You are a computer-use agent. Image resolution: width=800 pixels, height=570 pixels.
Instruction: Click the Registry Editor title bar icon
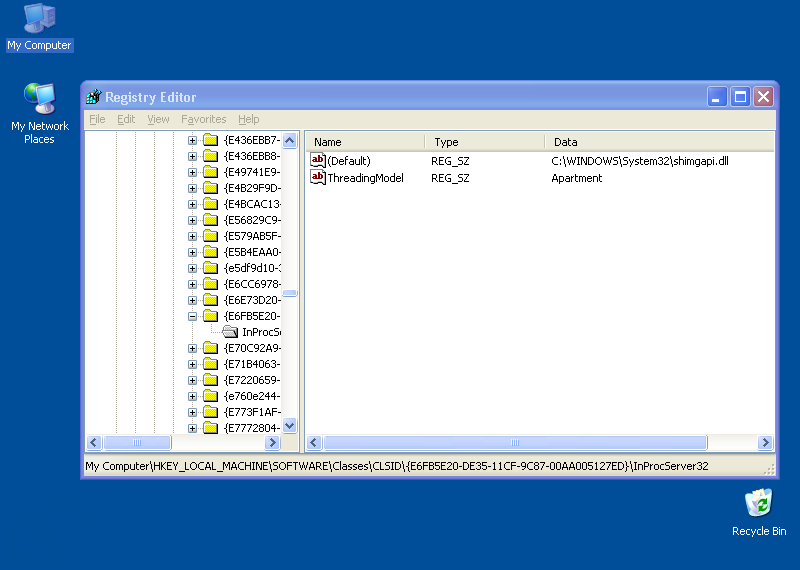(94, 96)
